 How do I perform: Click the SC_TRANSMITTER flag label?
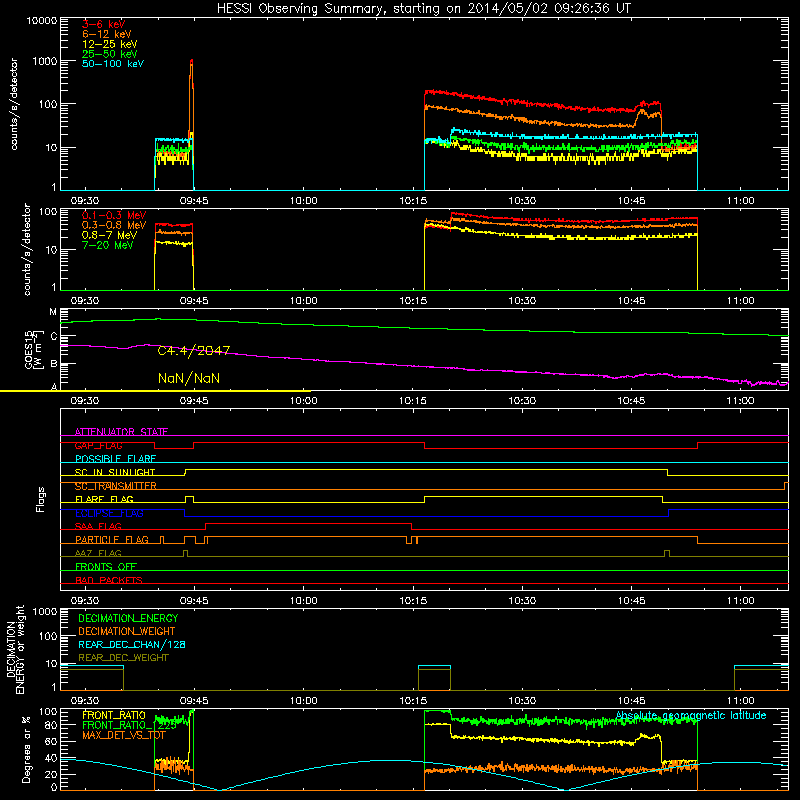coord(116,486)
